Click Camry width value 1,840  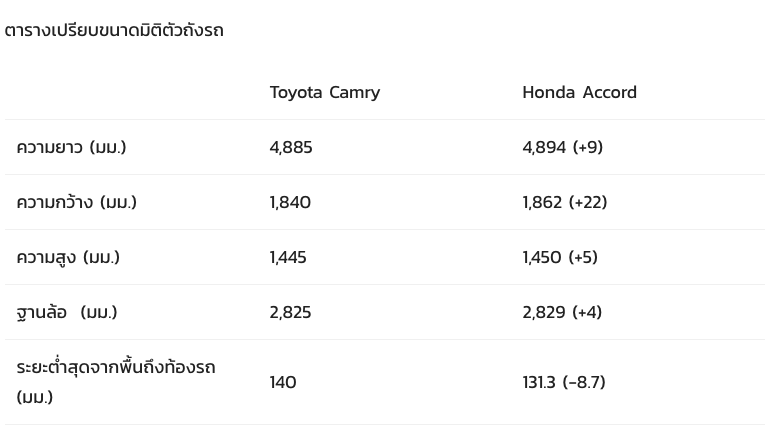coord(290,202)
